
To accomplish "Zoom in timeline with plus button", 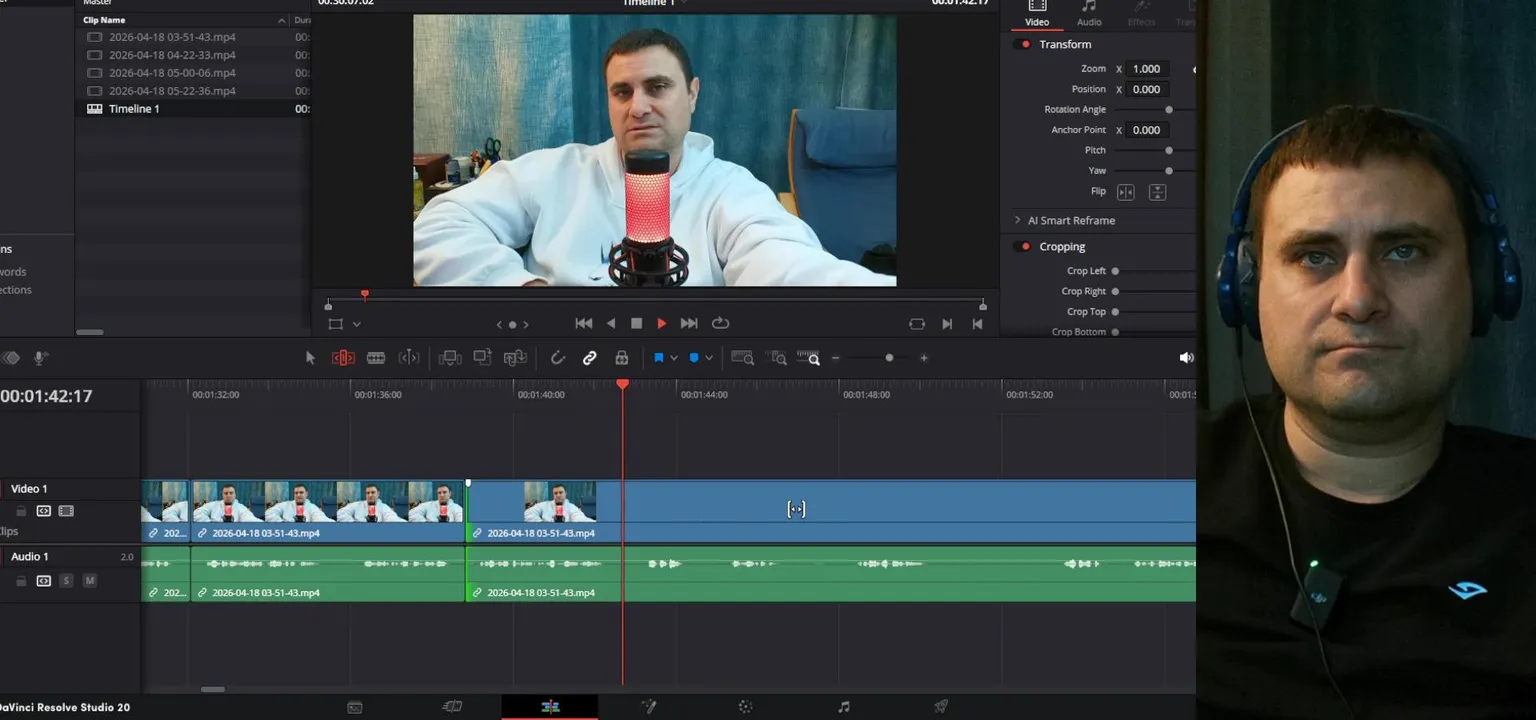I will (x=924, y=358).
